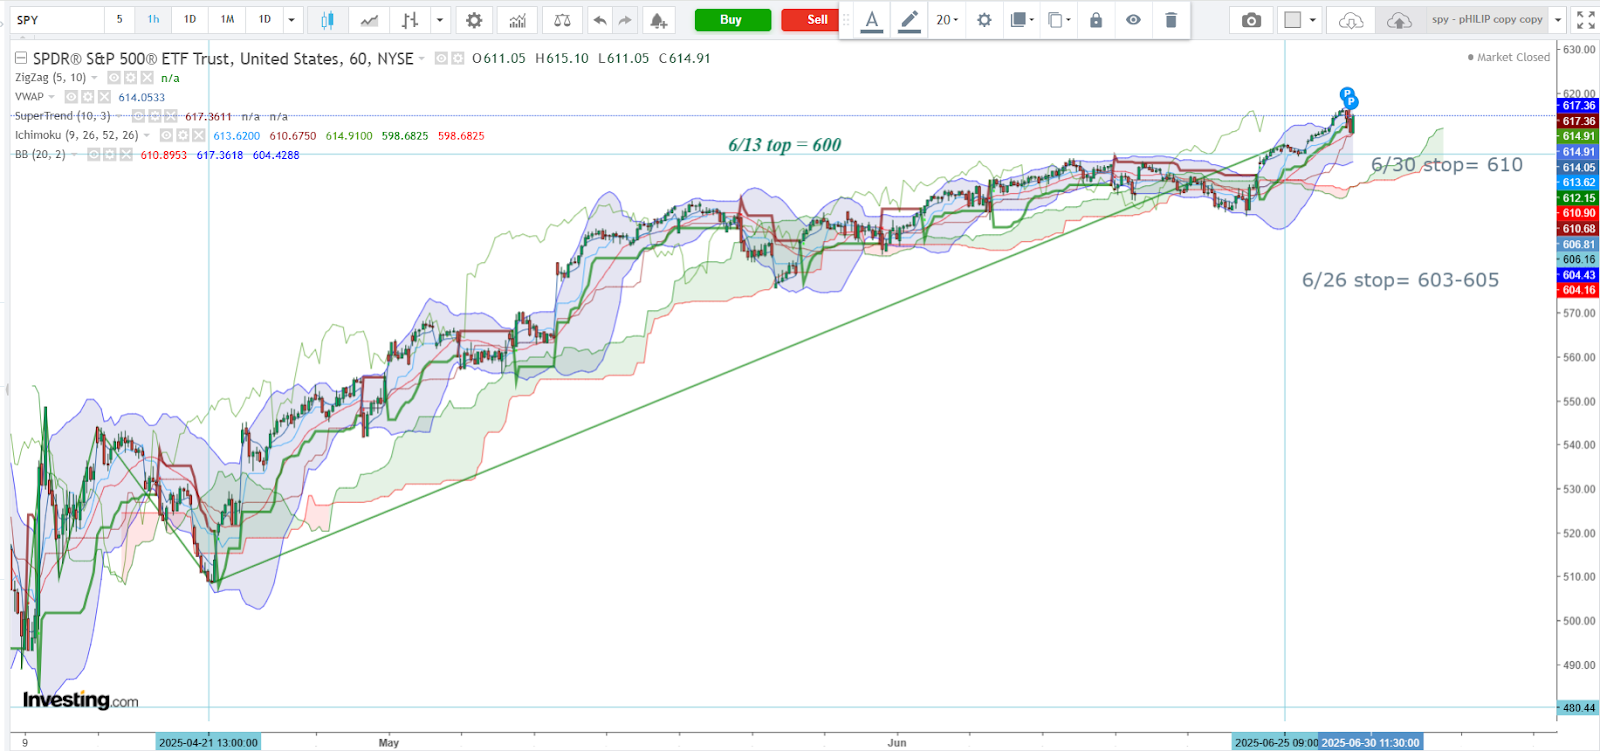Undo the last chart action

pos(599,20)
